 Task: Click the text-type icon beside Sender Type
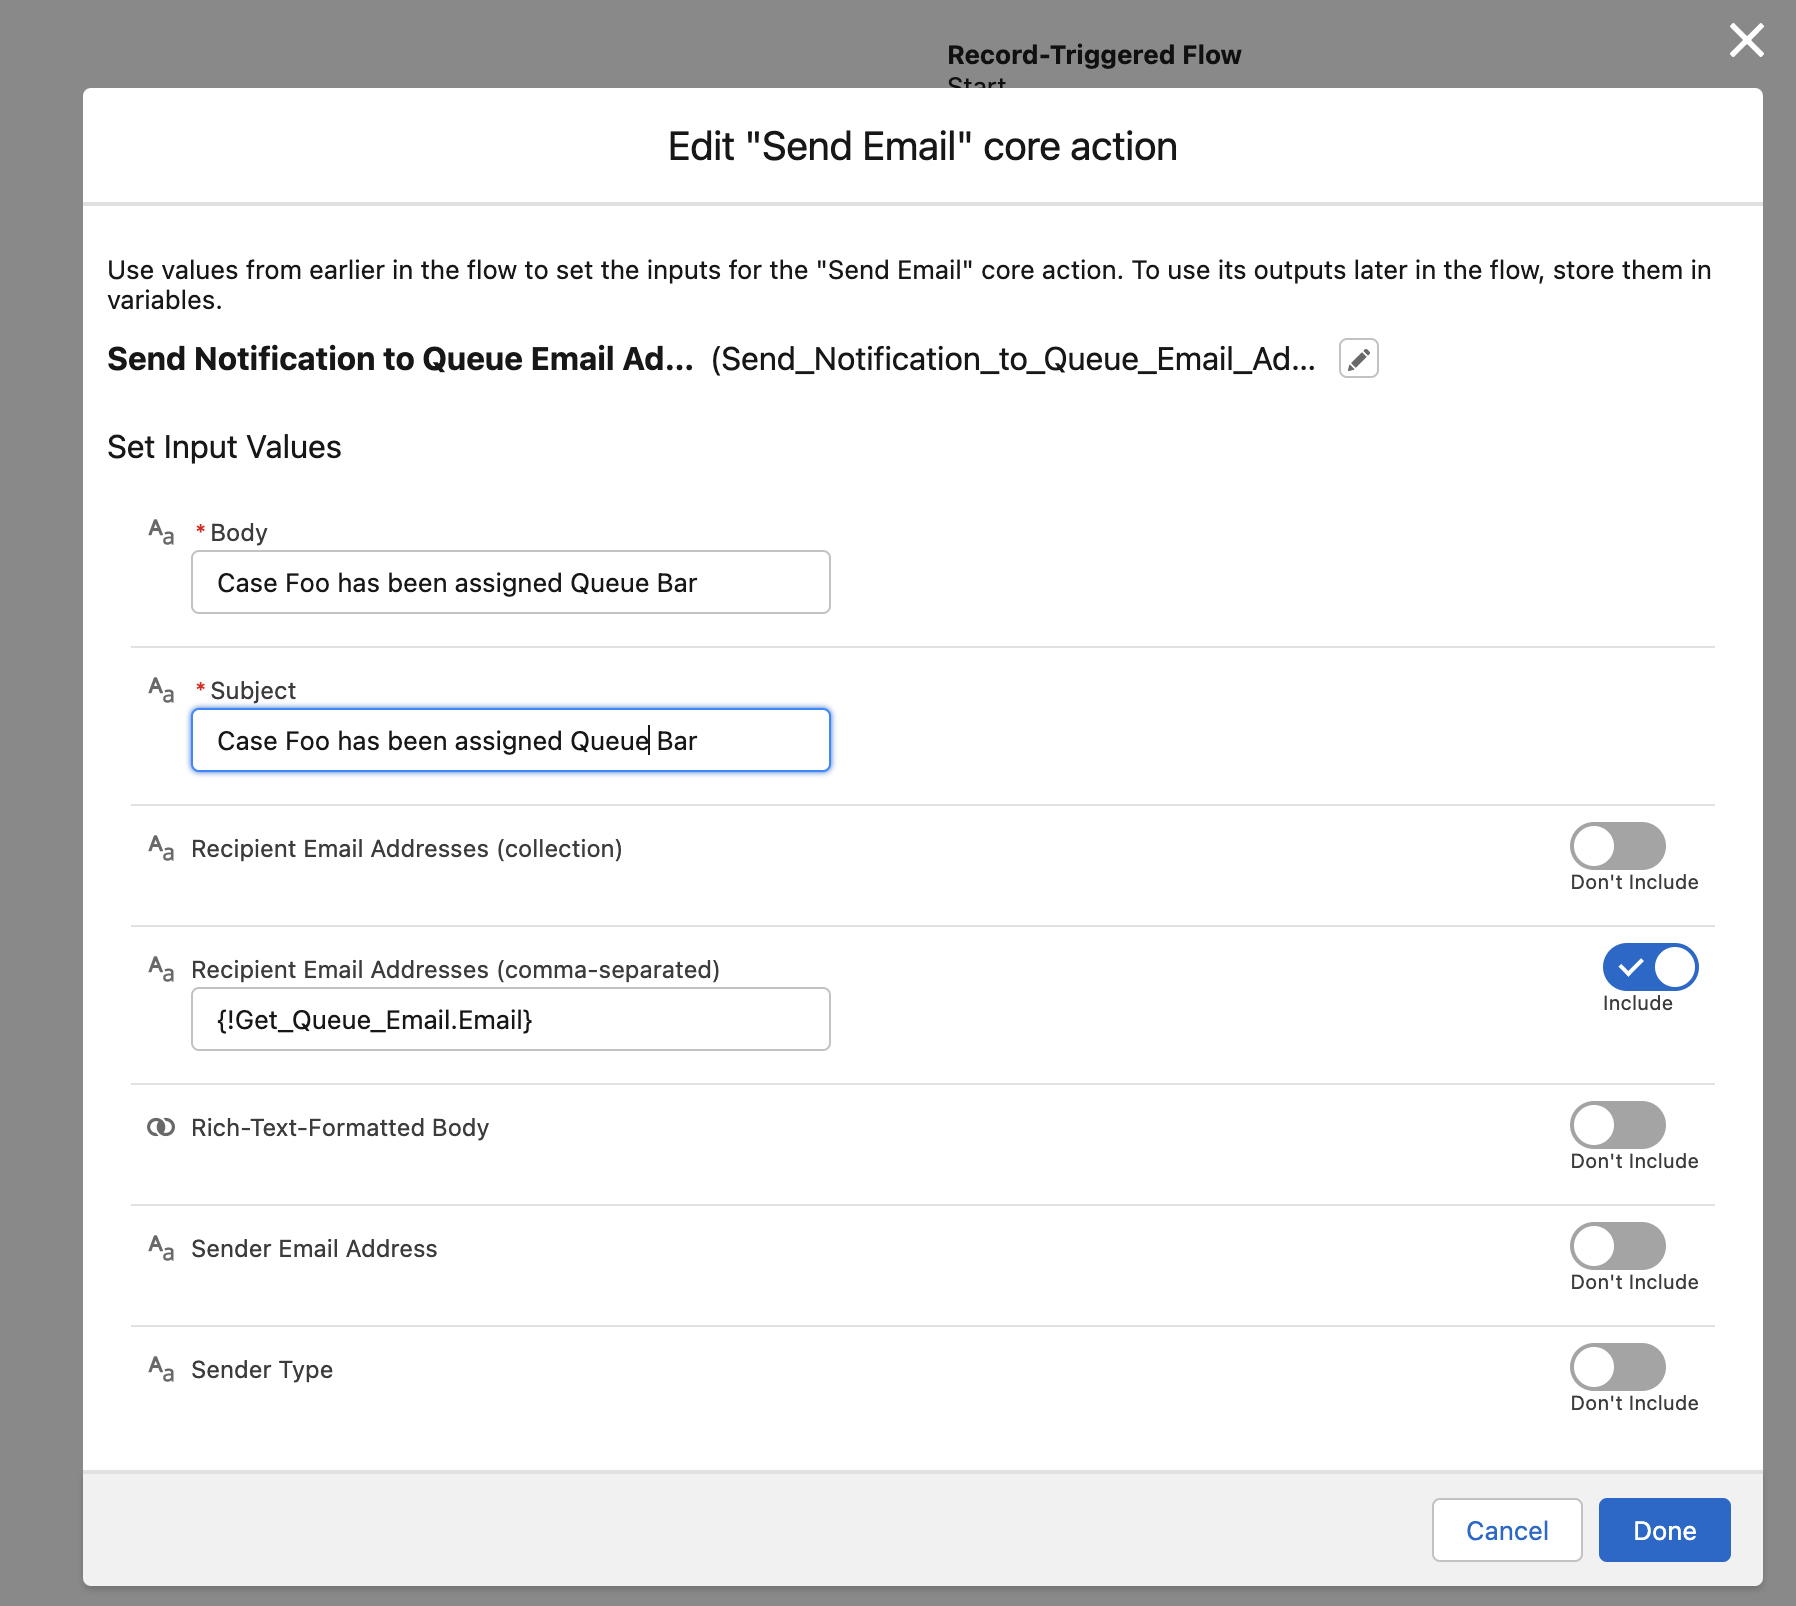[x=160, y=1369]
